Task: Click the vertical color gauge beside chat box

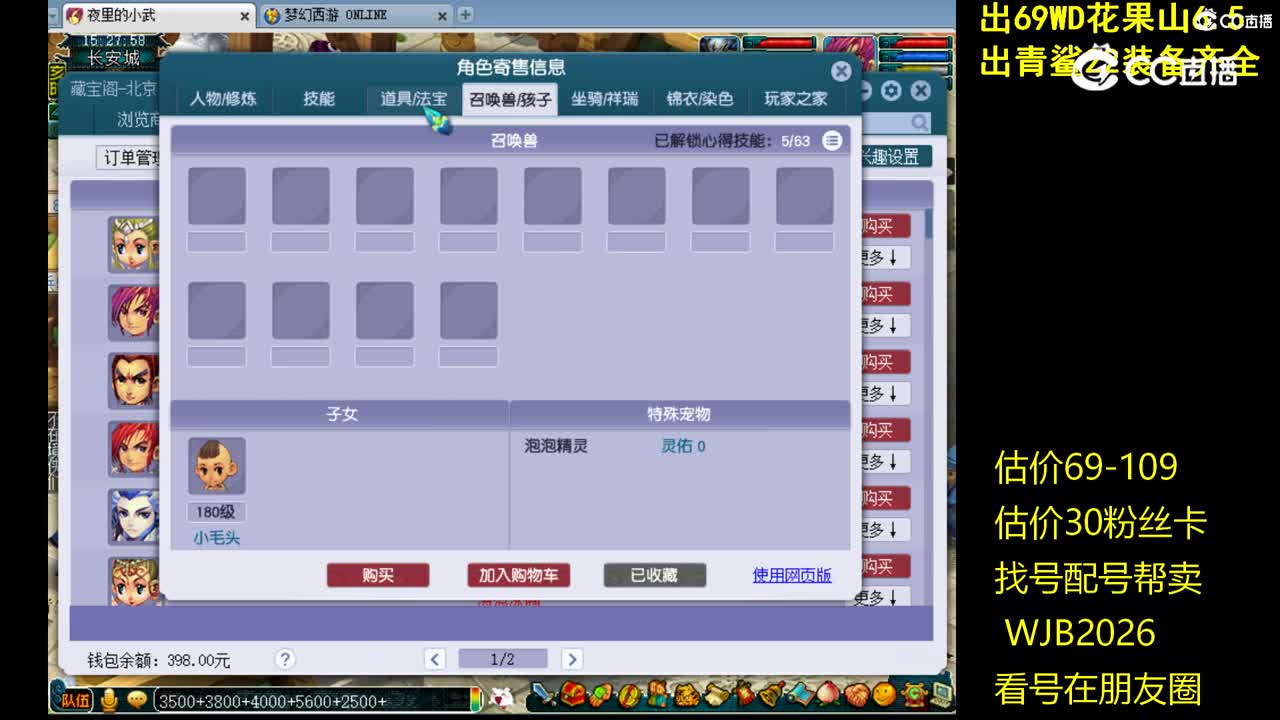Action: click(x=476, y=698)
